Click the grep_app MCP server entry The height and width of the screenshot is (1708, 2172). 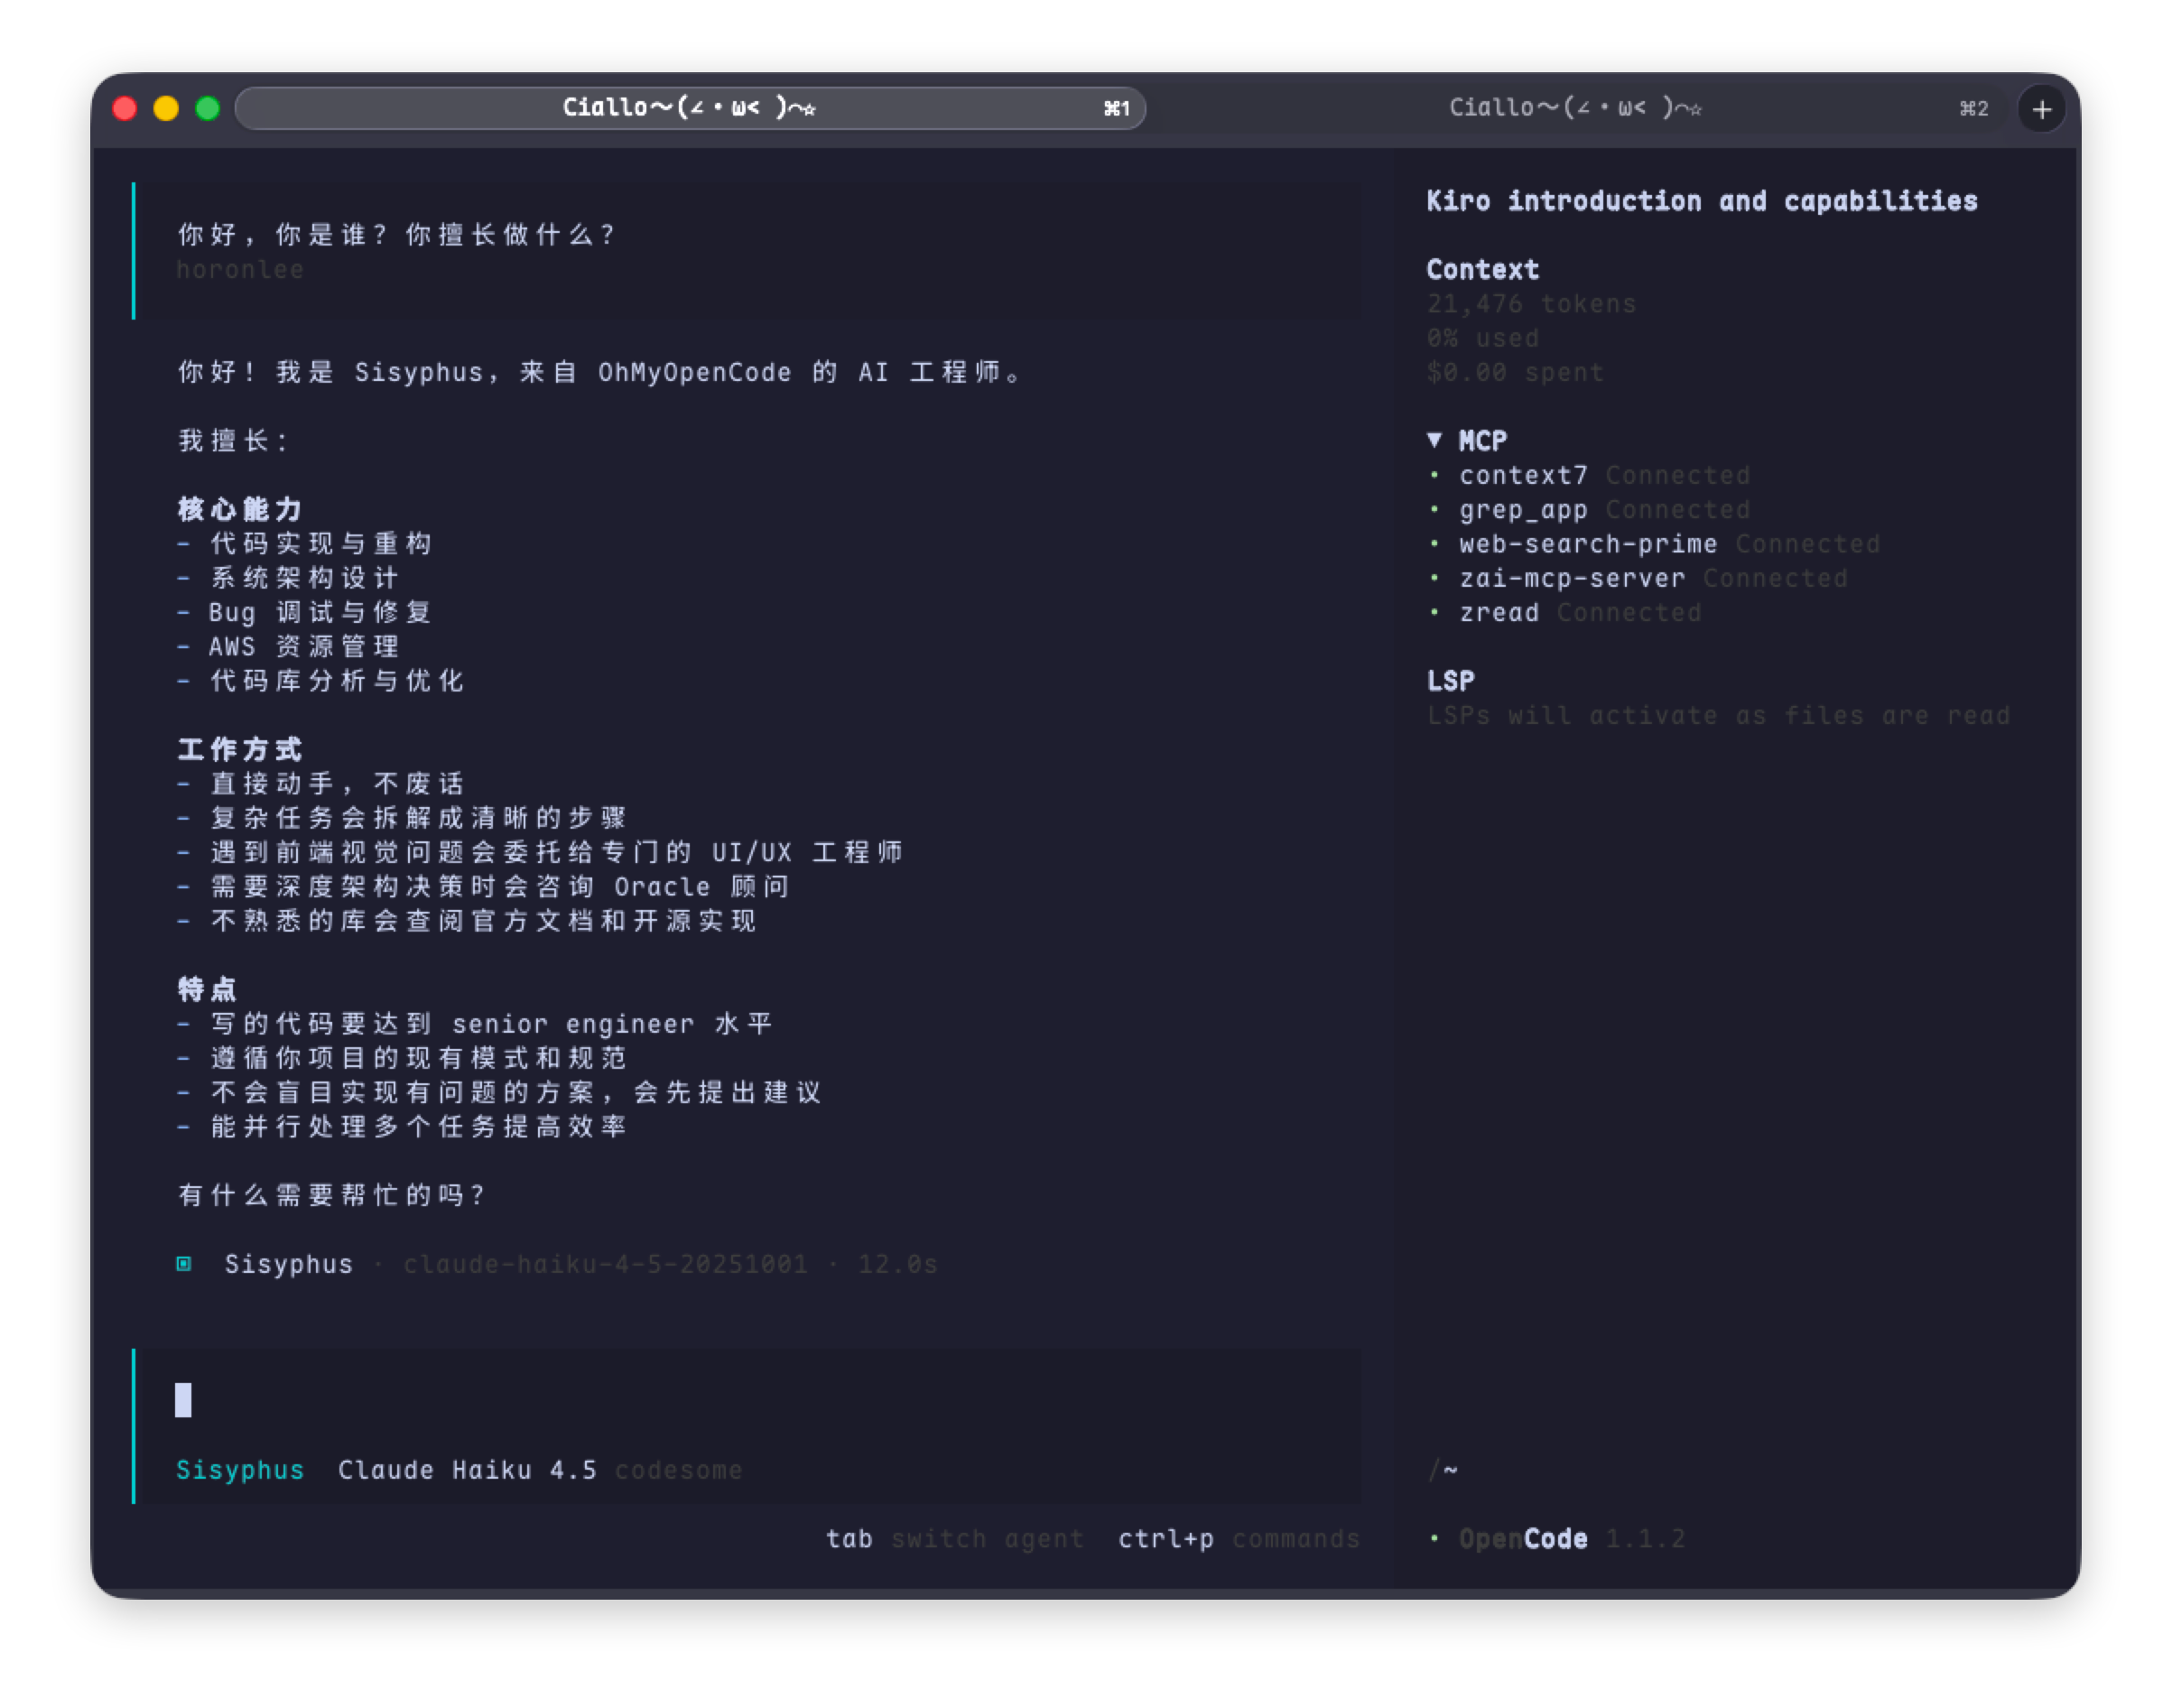point(1522,509)
